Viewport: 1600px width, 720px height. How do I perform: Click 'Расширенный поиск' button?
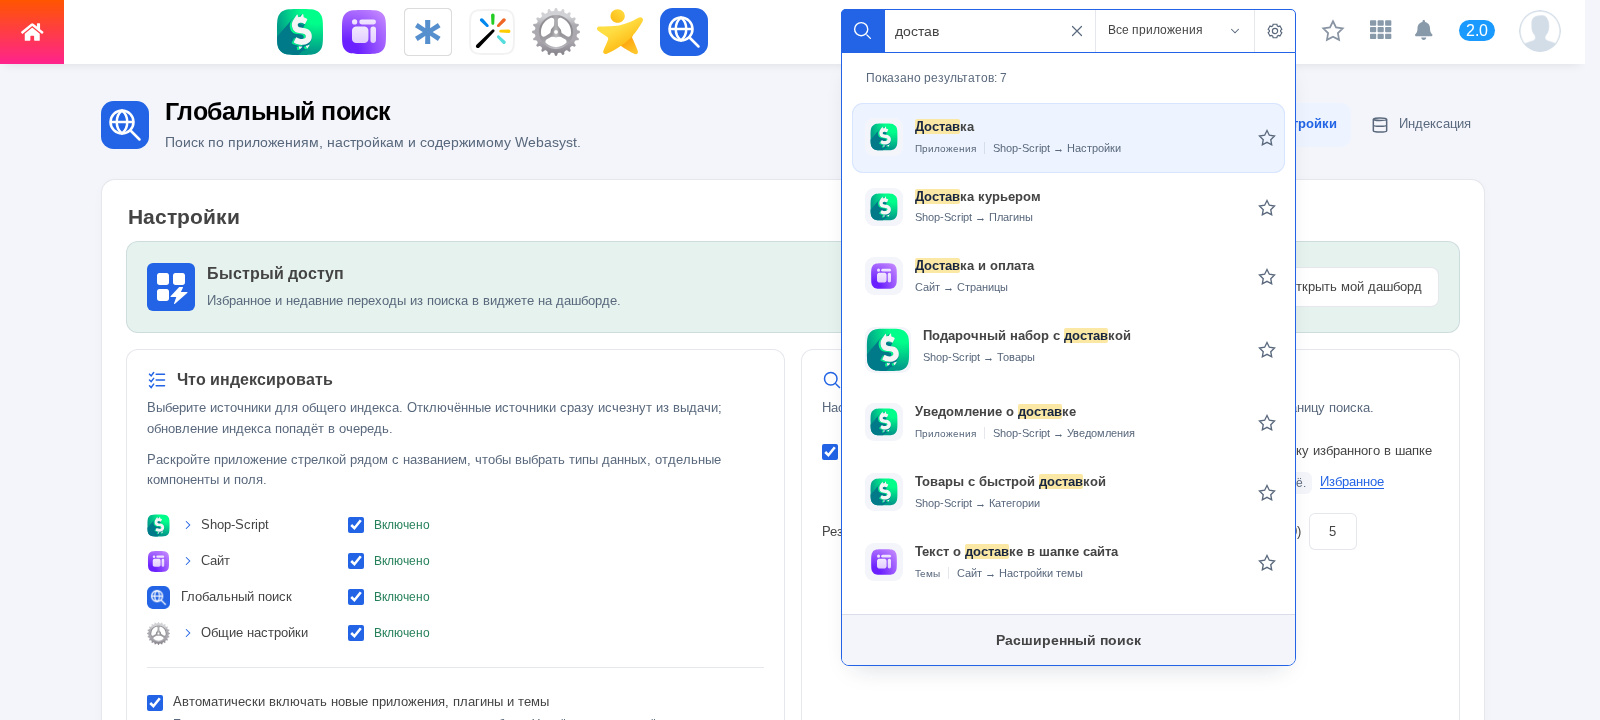point(1068,640)
